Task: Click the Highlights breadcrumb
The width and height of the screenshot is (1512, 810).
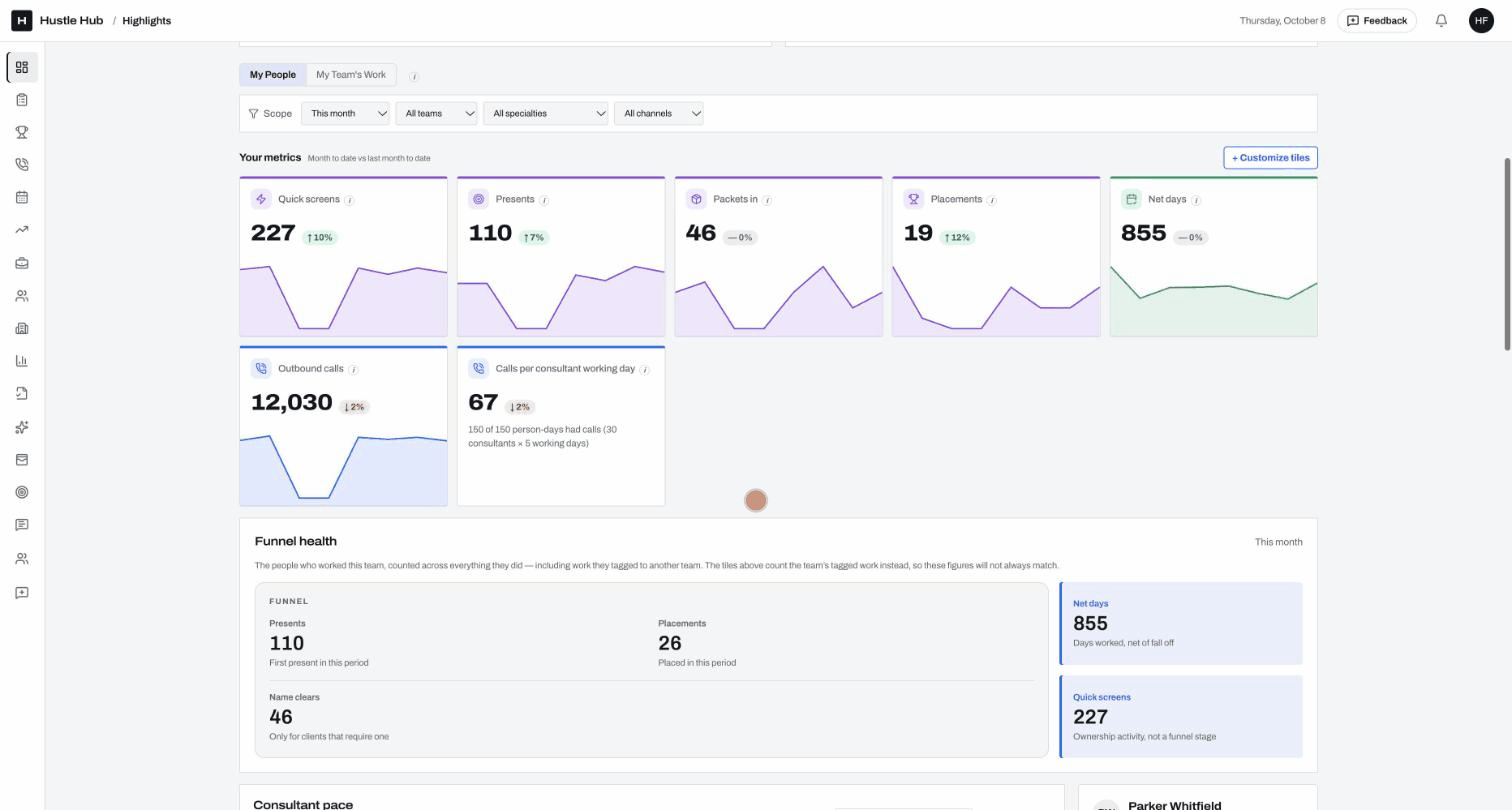Action: click(x=147, y=20)
